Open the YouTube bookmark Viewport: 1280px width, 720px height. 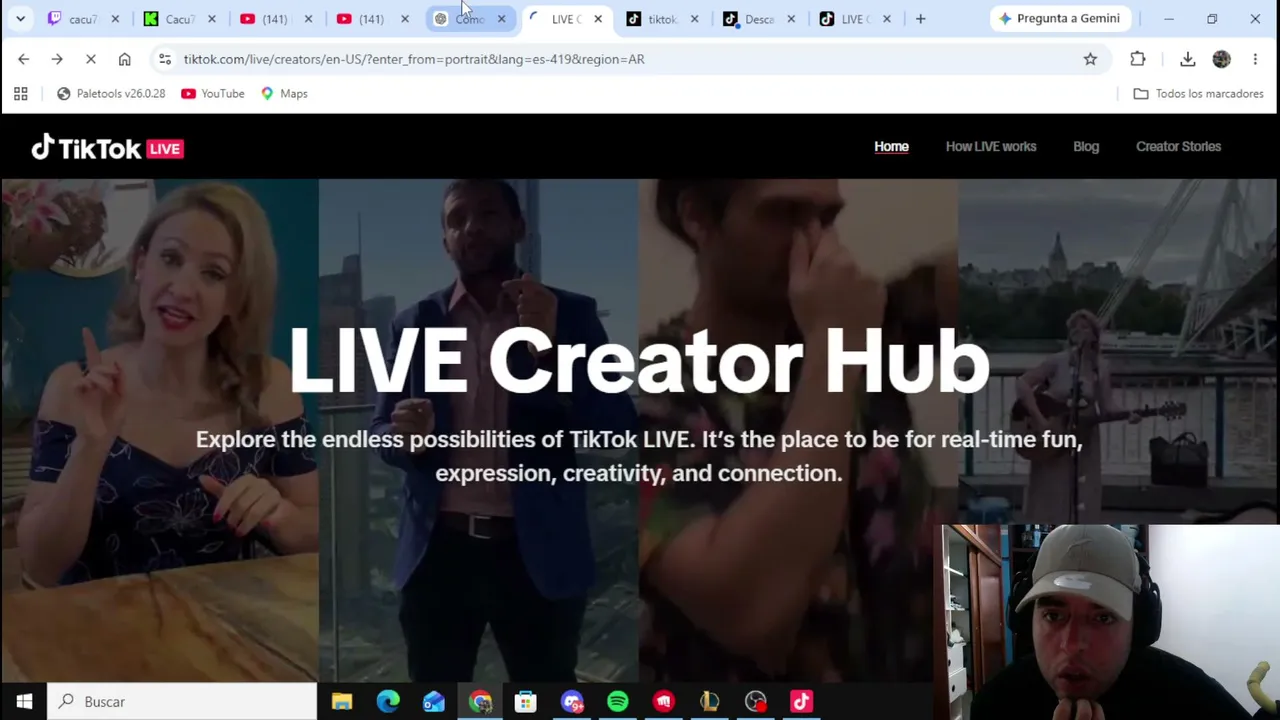[213, 93]
